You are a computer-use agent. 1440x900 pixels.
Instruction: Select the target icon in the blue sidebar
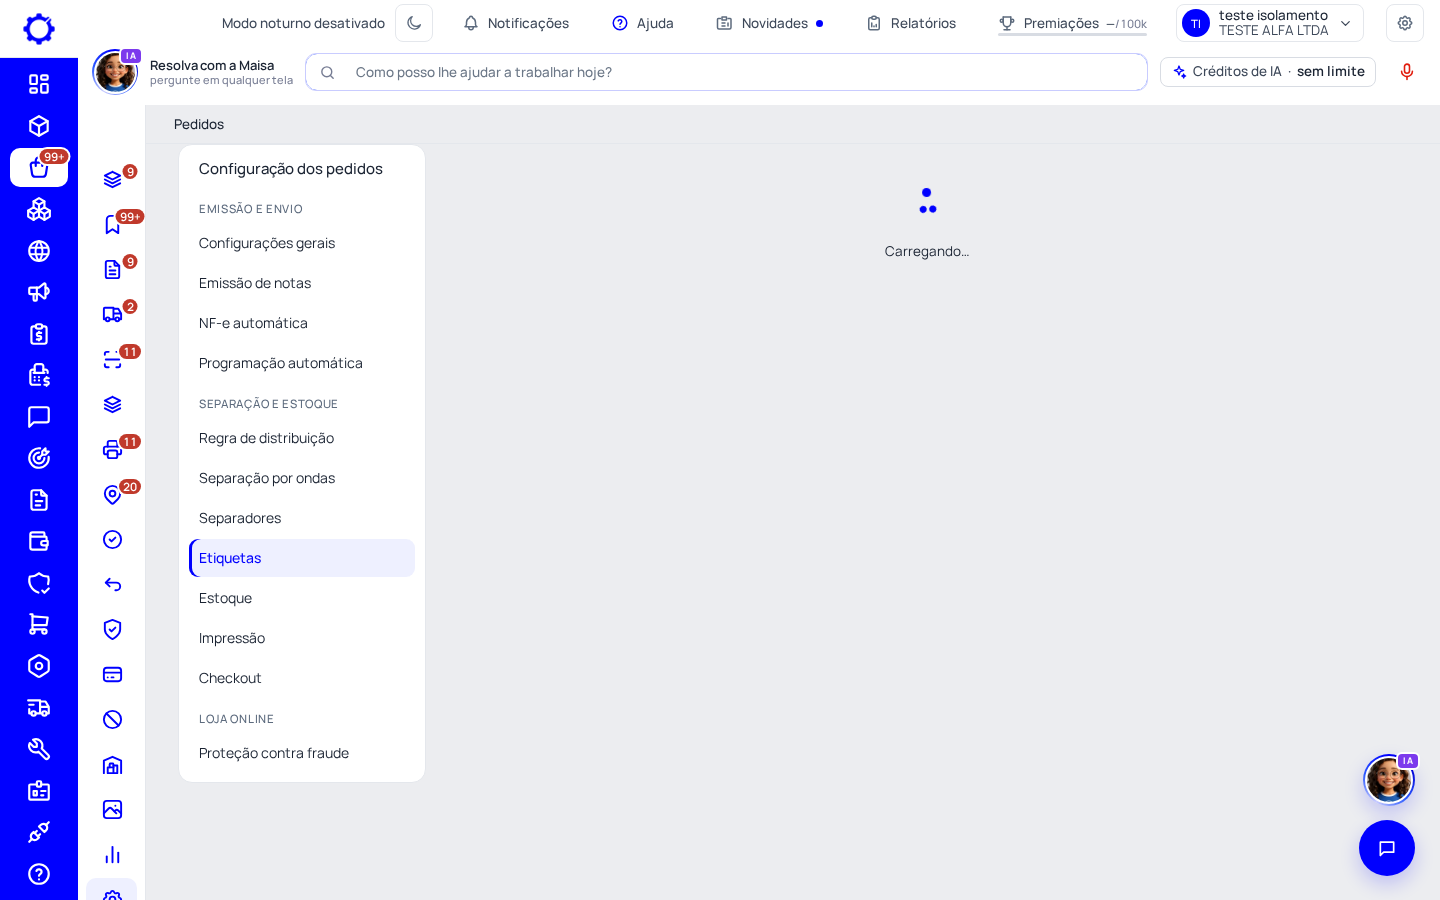(39, 458)
